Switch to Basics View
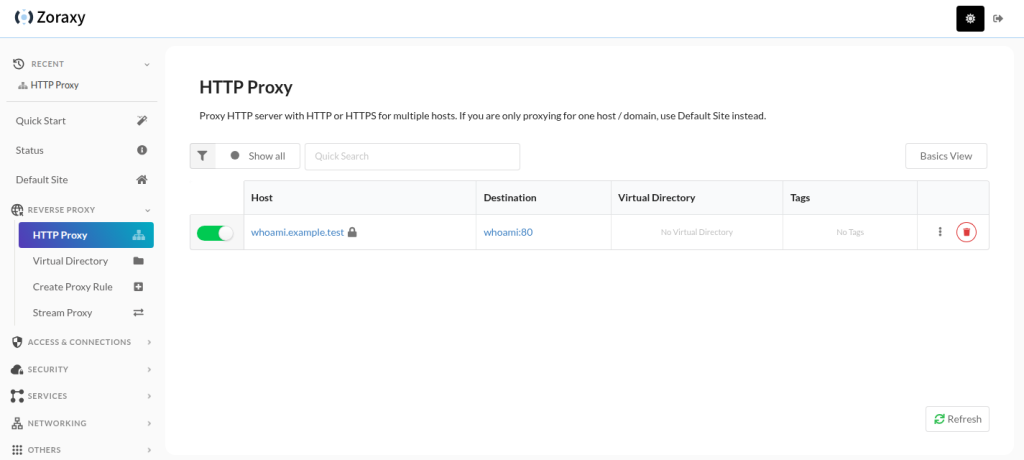Viewport: 1024px width, 460px height. pyautogui.click(x=946, y=156)
